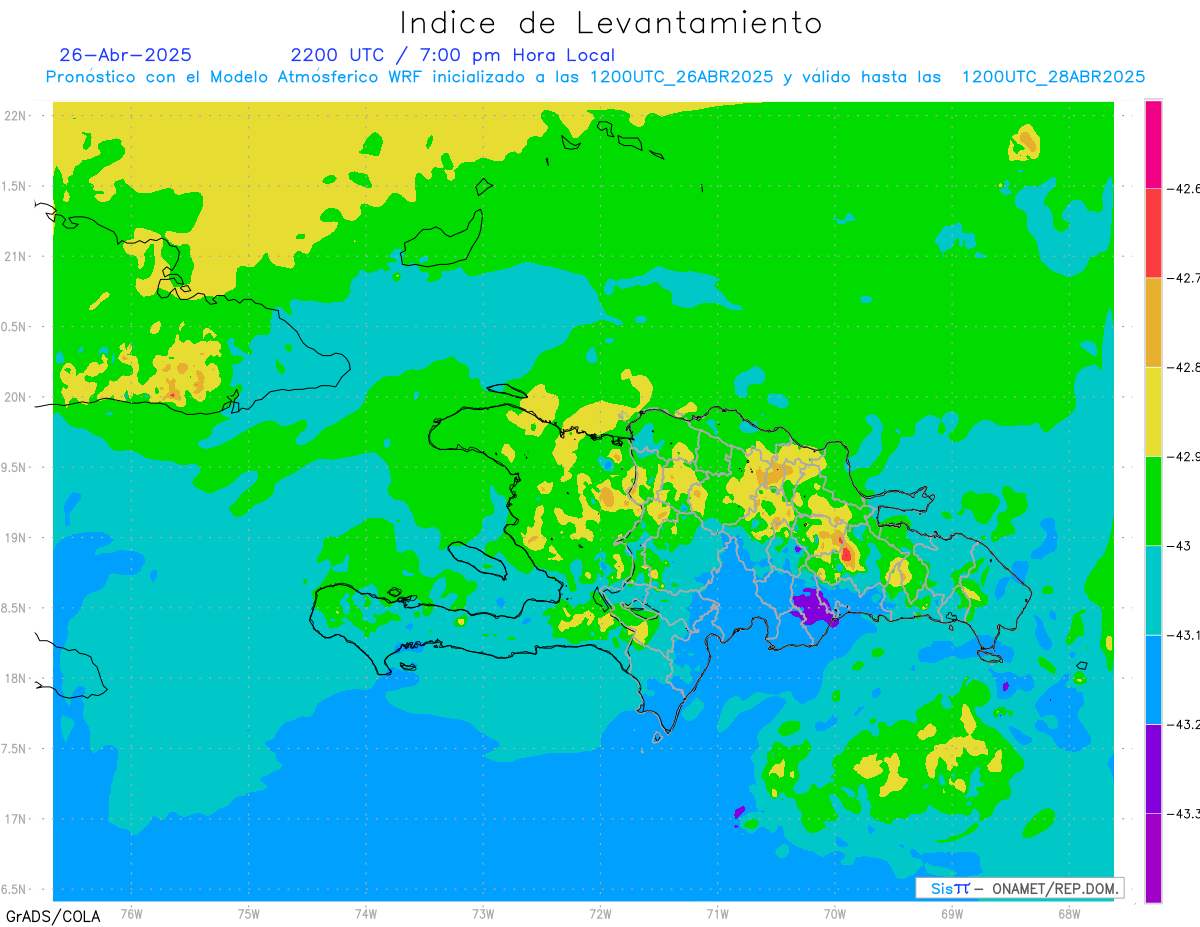
Task: Click the date label '26-Abr-2025'
Action: pos(126,55)
